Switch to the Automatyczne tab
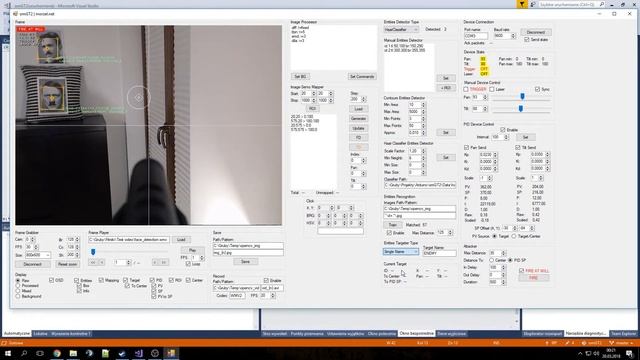This screenshot has width=640, height=360. coord(17,334)
